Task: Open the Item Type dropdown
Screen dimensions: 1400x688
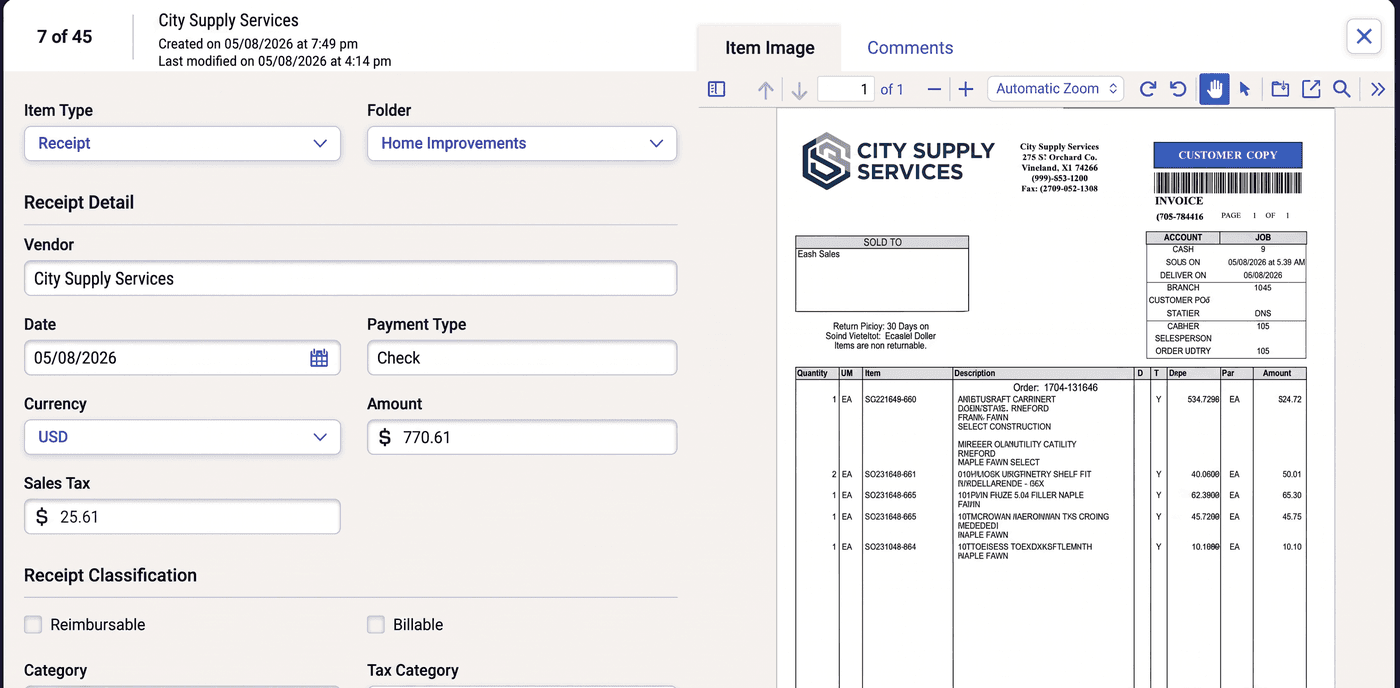Action: click(182, 143)
